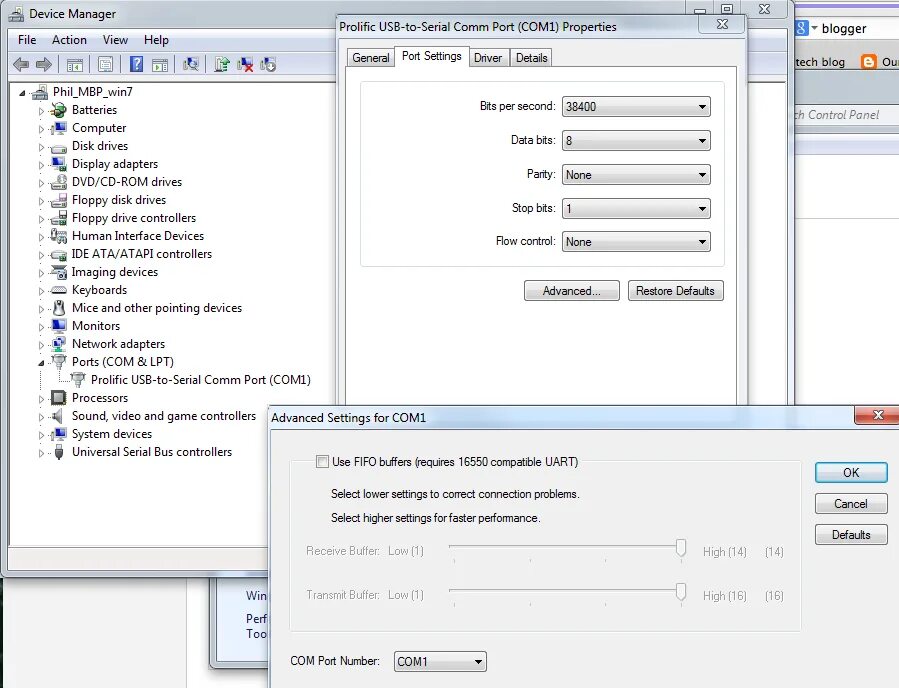Click Cancel in Advanced Settings dialog

coord(851,504)
